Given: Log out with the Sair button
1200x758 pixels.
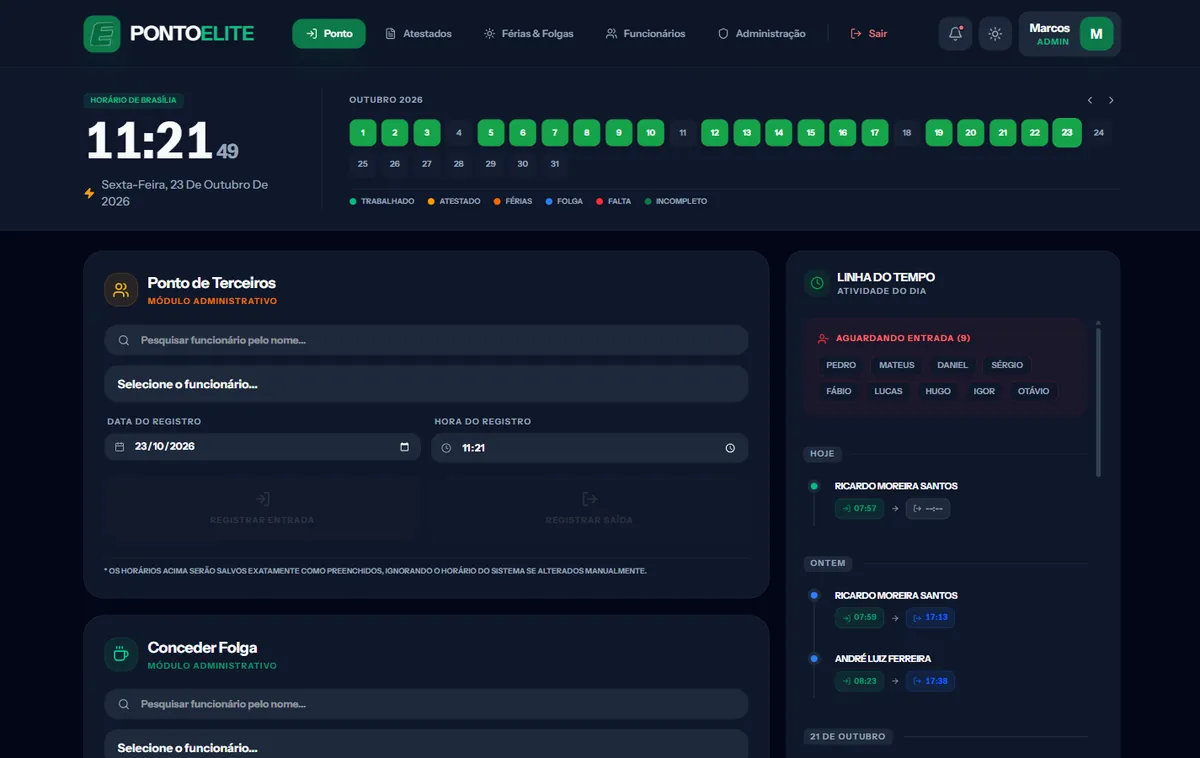Looking at the screenshot, I should tap(868, 34).
